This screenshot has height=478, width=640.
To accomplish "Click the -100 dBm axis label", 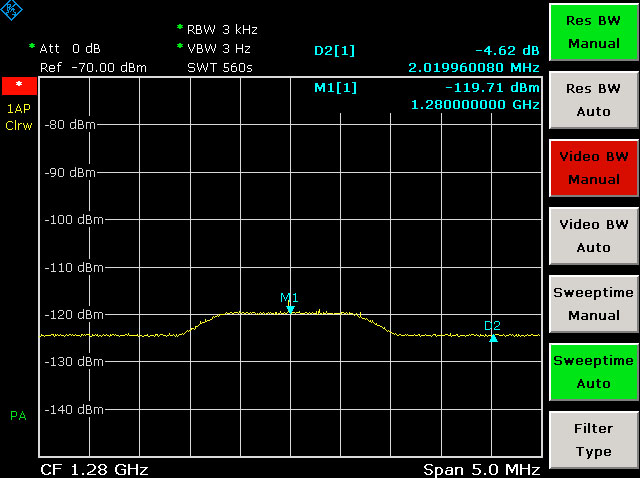I will (x=74, y=220).
